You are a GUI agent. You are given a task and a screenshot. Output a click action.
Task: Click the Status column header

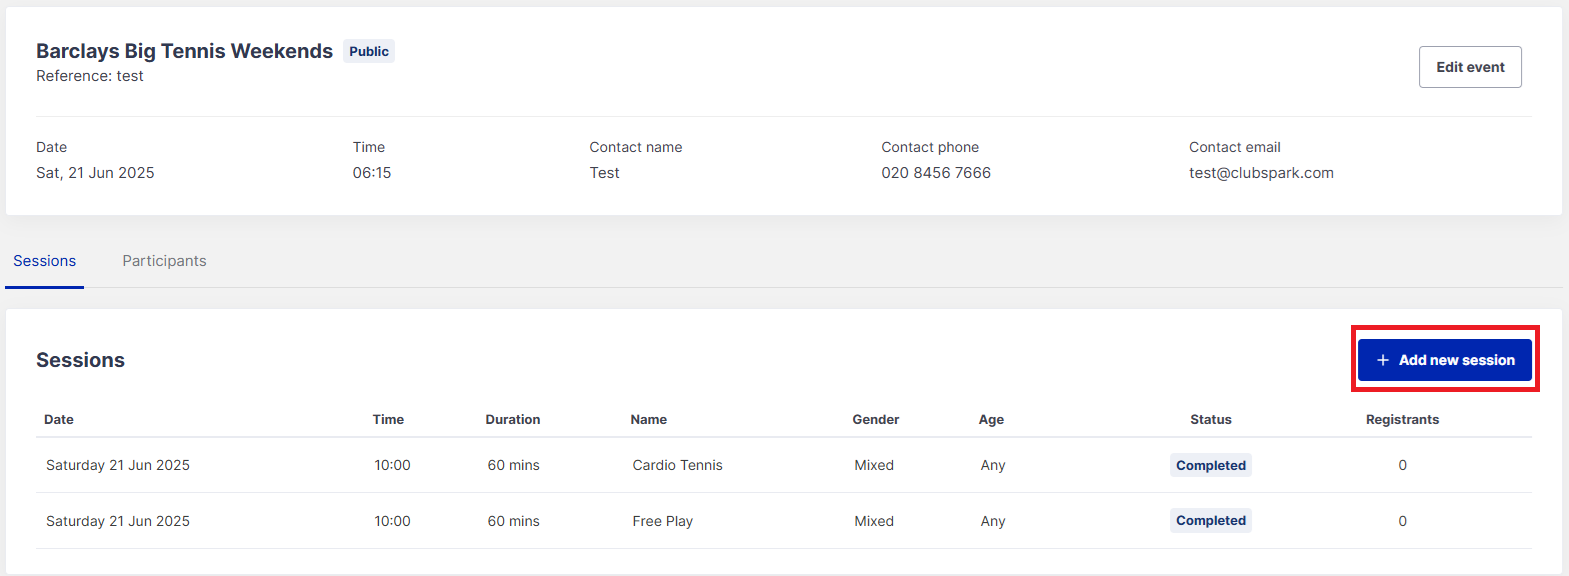pos(1211,420)
